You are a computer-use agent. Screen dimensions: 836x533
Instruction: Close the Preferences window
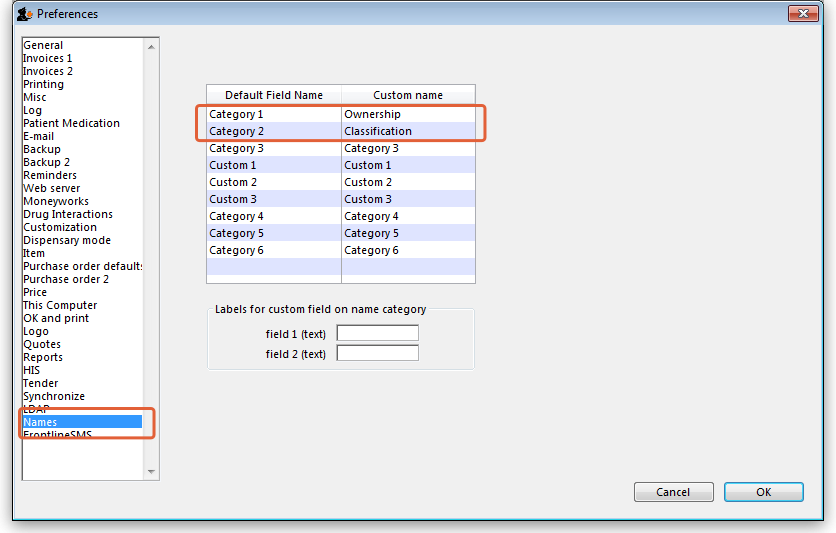[x=803, y=14]
